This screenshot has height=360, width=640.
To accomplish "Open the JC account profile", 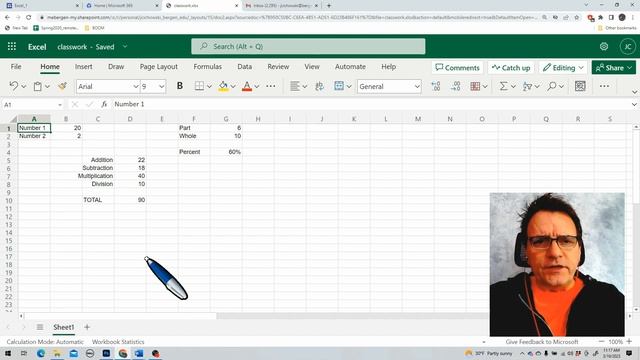I will point(628,47).
